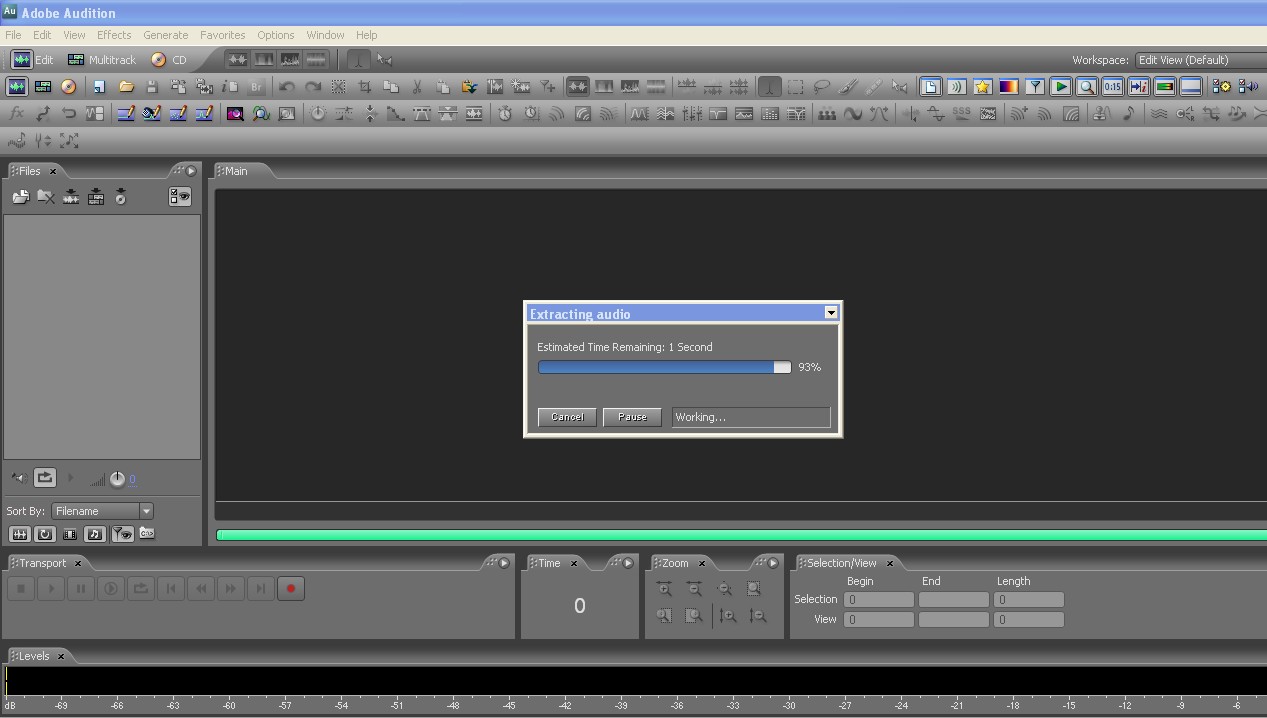The image size is (1267, 718).
Task: Open the Favorites menu
Action: (x=223, y=35)
